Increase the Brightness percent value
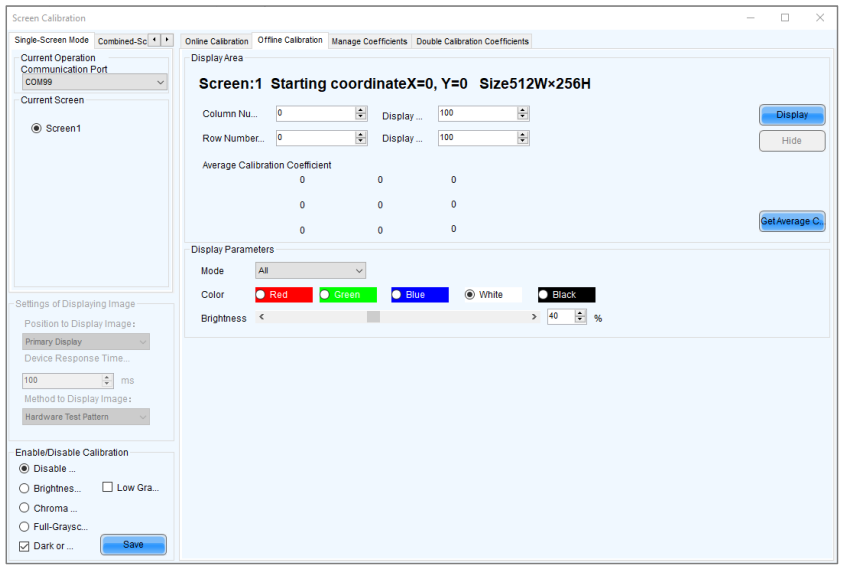The width and height of the screenshot is (841, 566). (580, 313)
